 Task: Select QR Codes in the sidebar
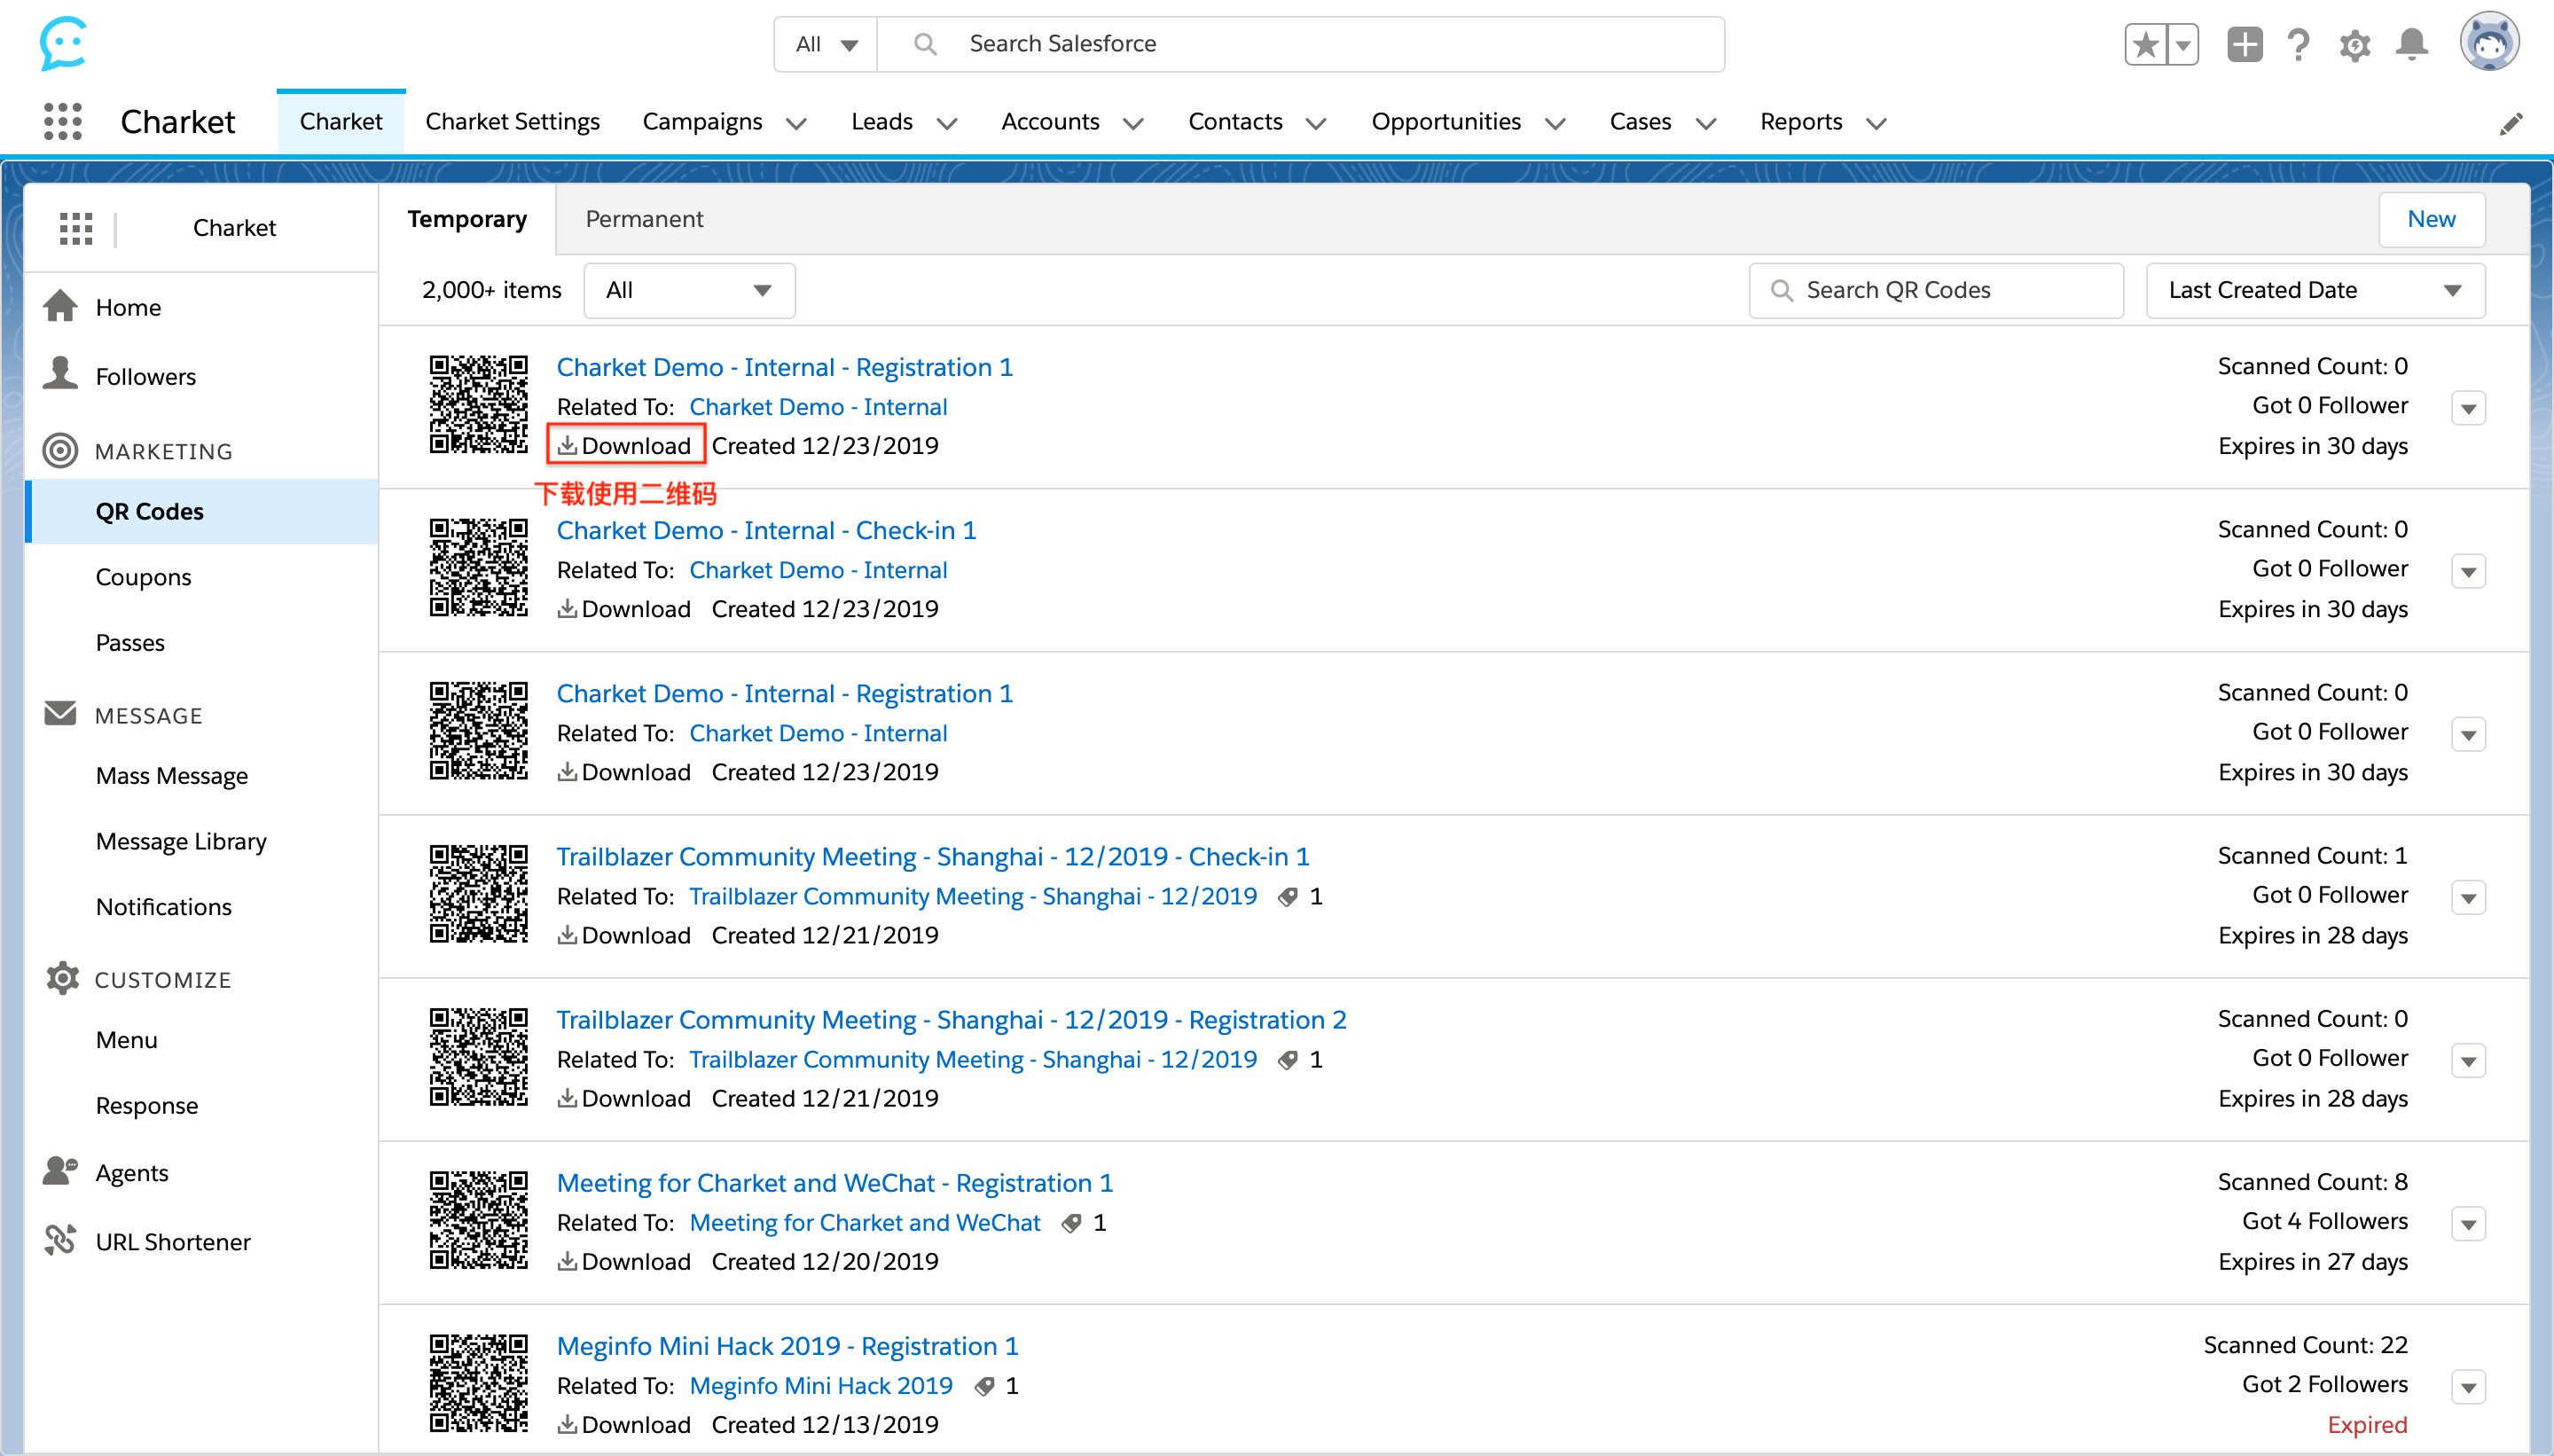(201, 511)
